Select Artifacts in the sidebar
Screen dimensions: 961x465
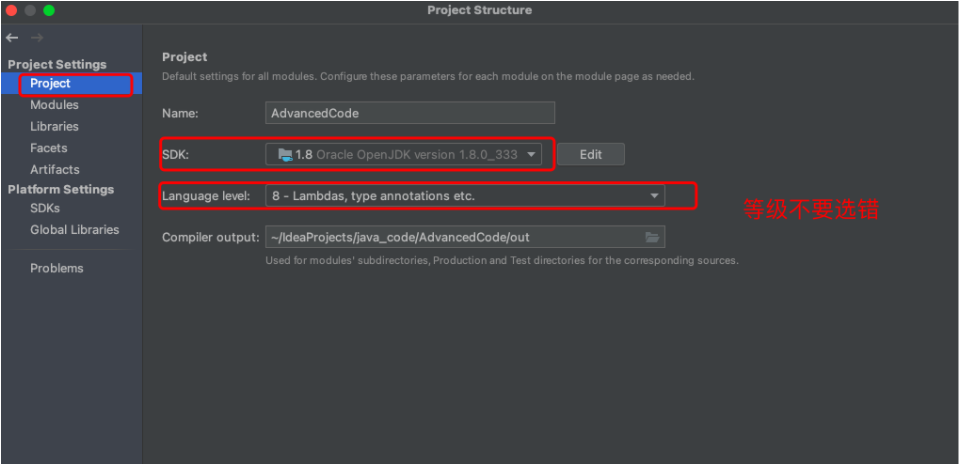55,170
